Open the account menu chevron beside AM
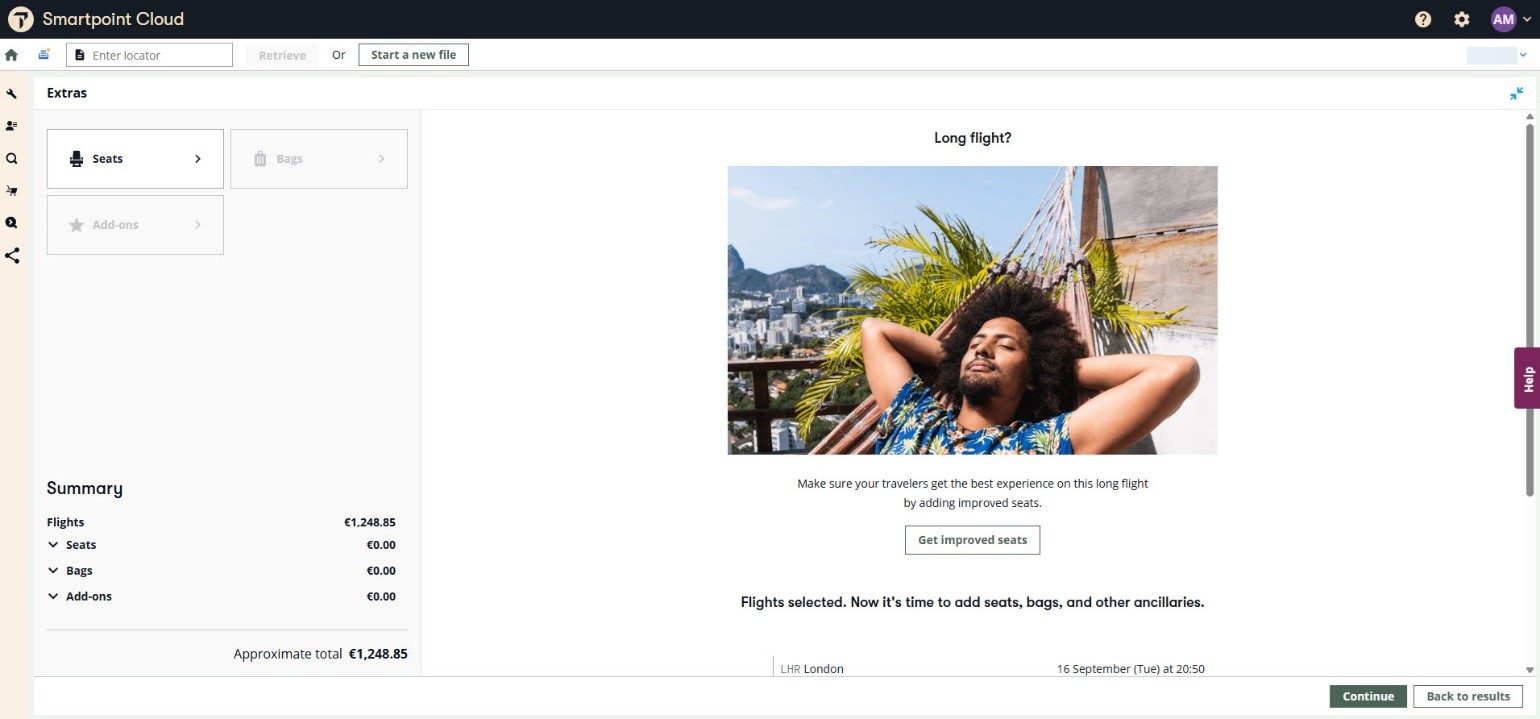The height and width of the screenshot is (719, 1540). pyautogui.click(x=1526, y=20)
